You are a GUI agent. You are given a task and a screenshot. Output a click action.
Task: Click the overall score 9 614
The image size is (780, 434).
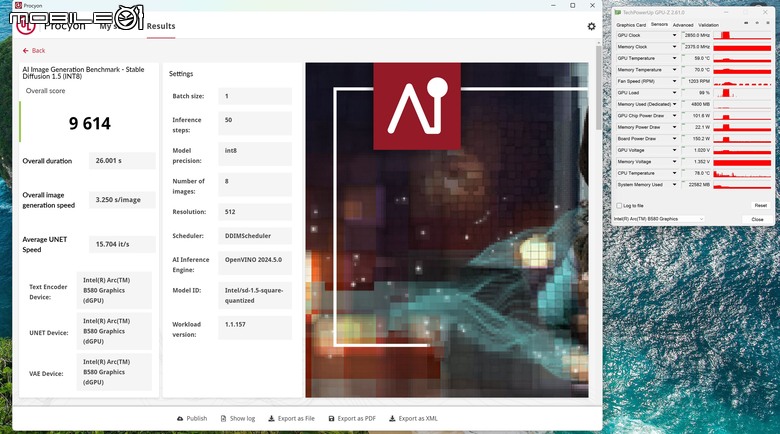pyautogui.click(x=90, y=123)
